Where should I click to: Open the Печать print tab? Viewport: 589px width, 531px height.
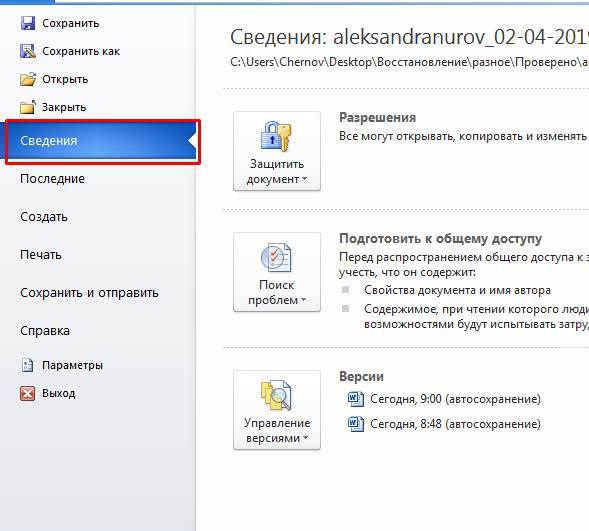(41, 255)
